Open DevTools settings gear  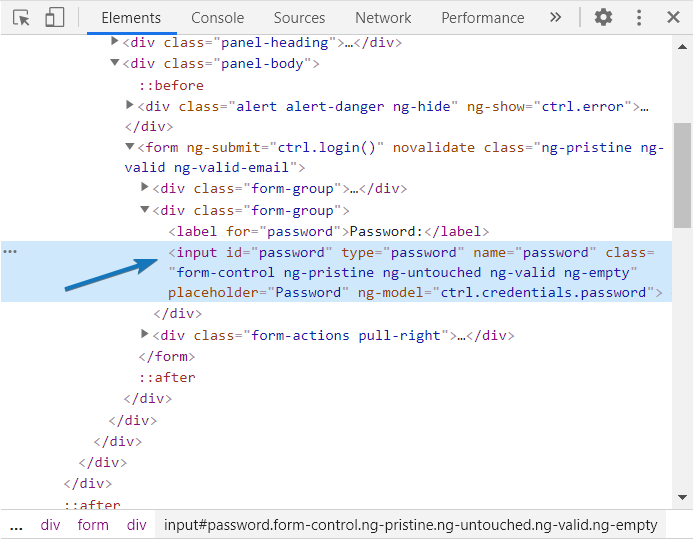point(603,18)
